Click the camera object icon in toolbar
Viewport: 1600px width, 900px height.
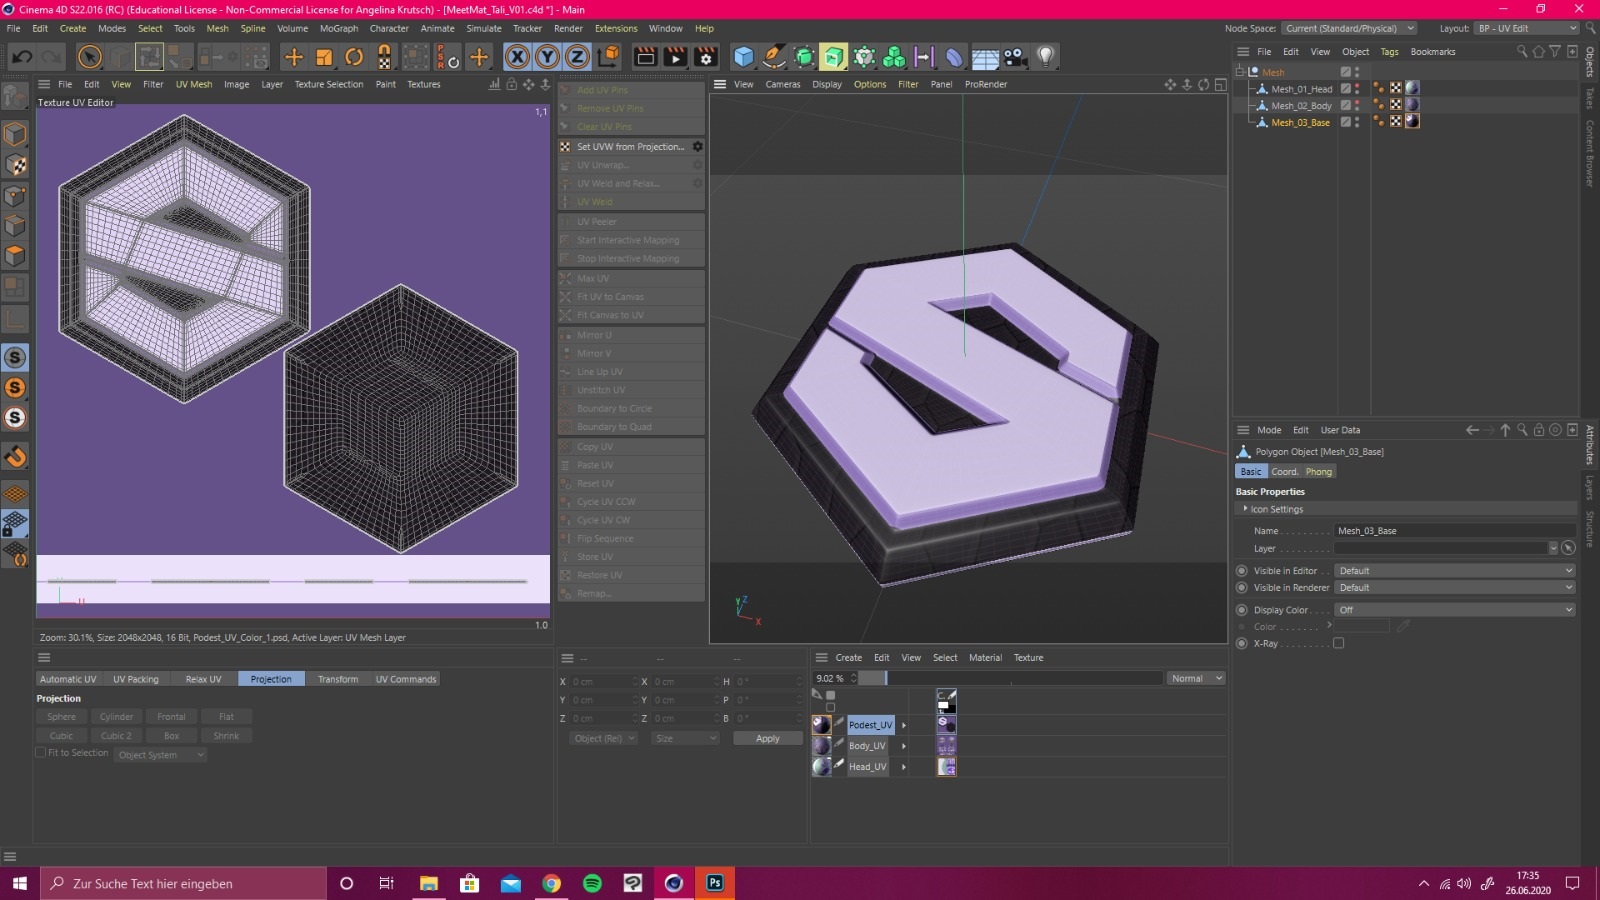1015,57
